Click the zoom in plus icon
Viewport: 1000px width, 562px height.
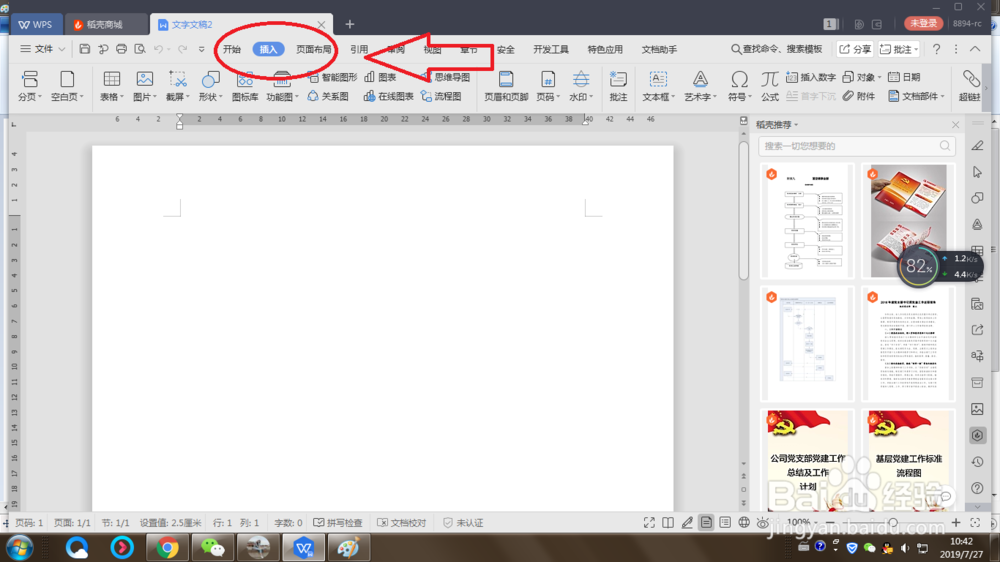tap(956, 522)
